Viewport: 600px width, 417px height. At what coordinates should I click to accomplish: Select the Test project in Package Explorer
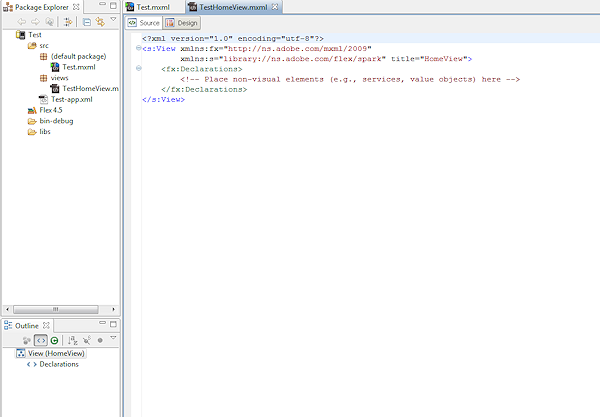[x=34, y=35]
